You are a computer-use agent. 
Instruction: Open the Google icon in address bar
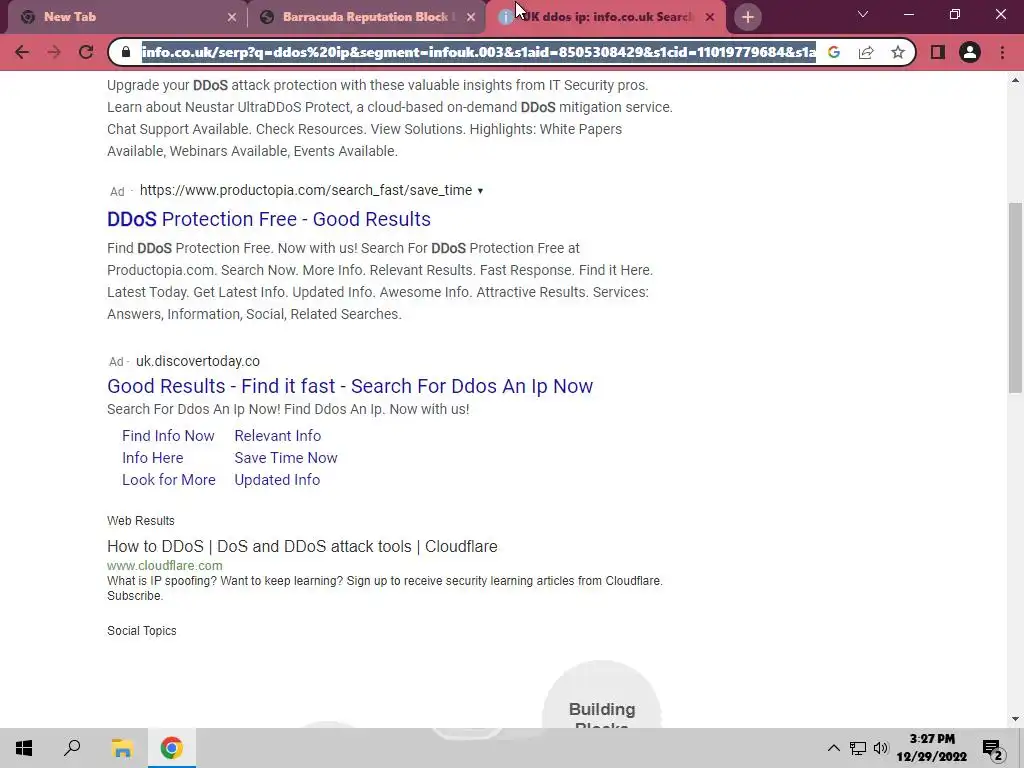click(834, 52)
